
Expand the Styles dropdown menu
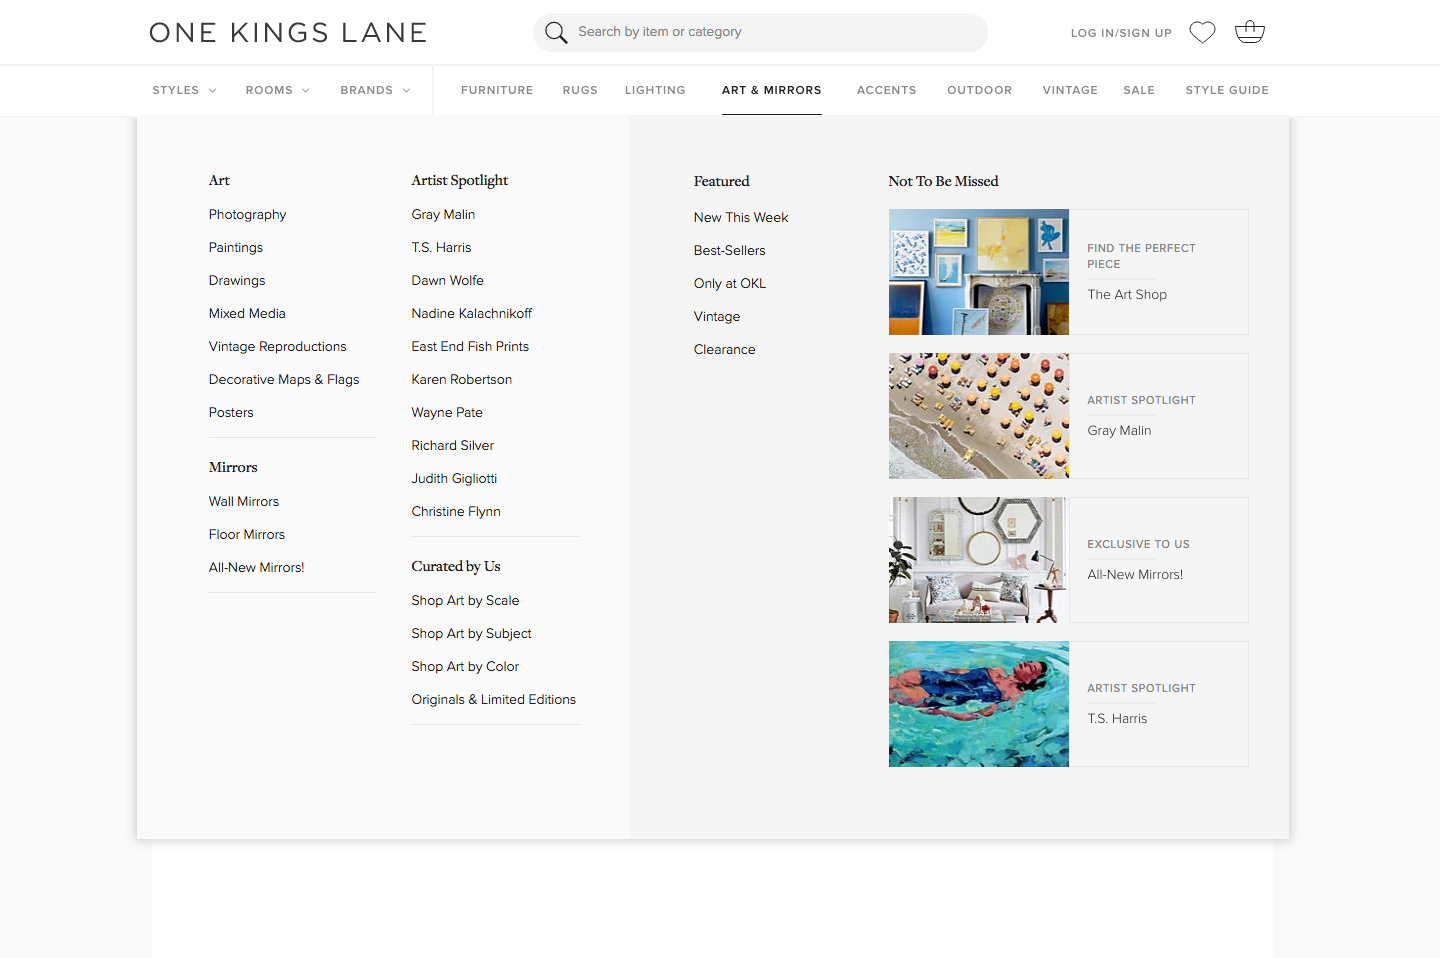point(184,90)
